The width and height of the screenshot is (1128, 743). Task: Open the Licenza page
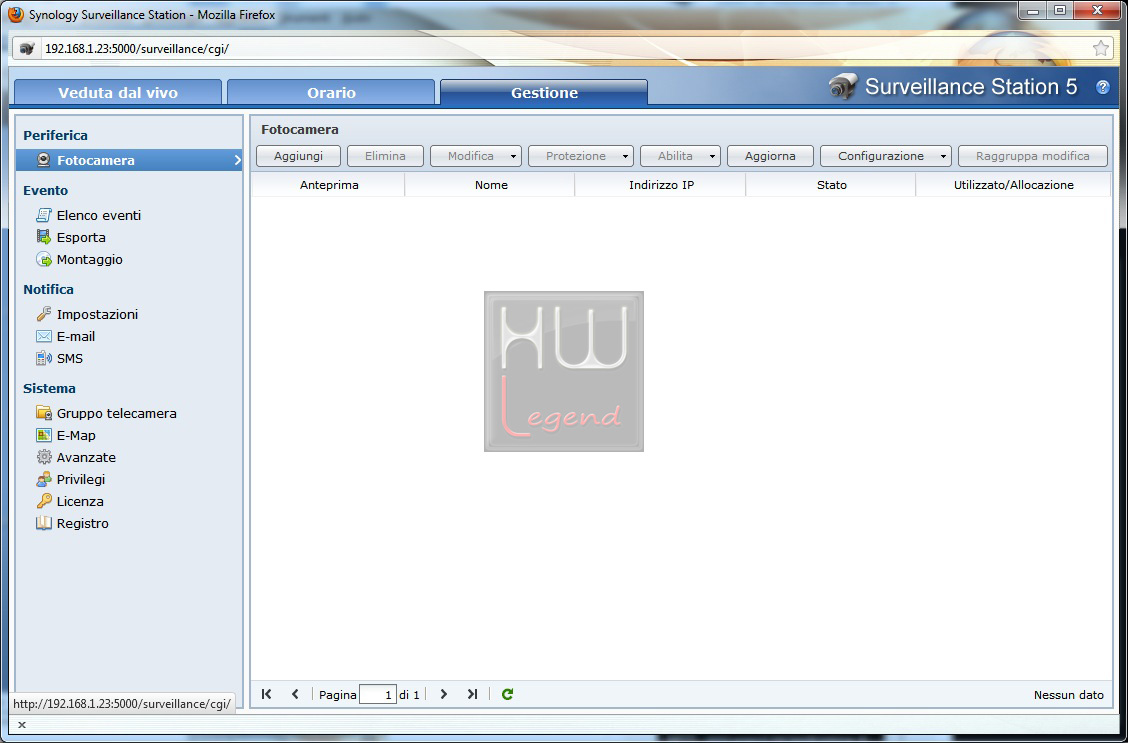[80, 501]
